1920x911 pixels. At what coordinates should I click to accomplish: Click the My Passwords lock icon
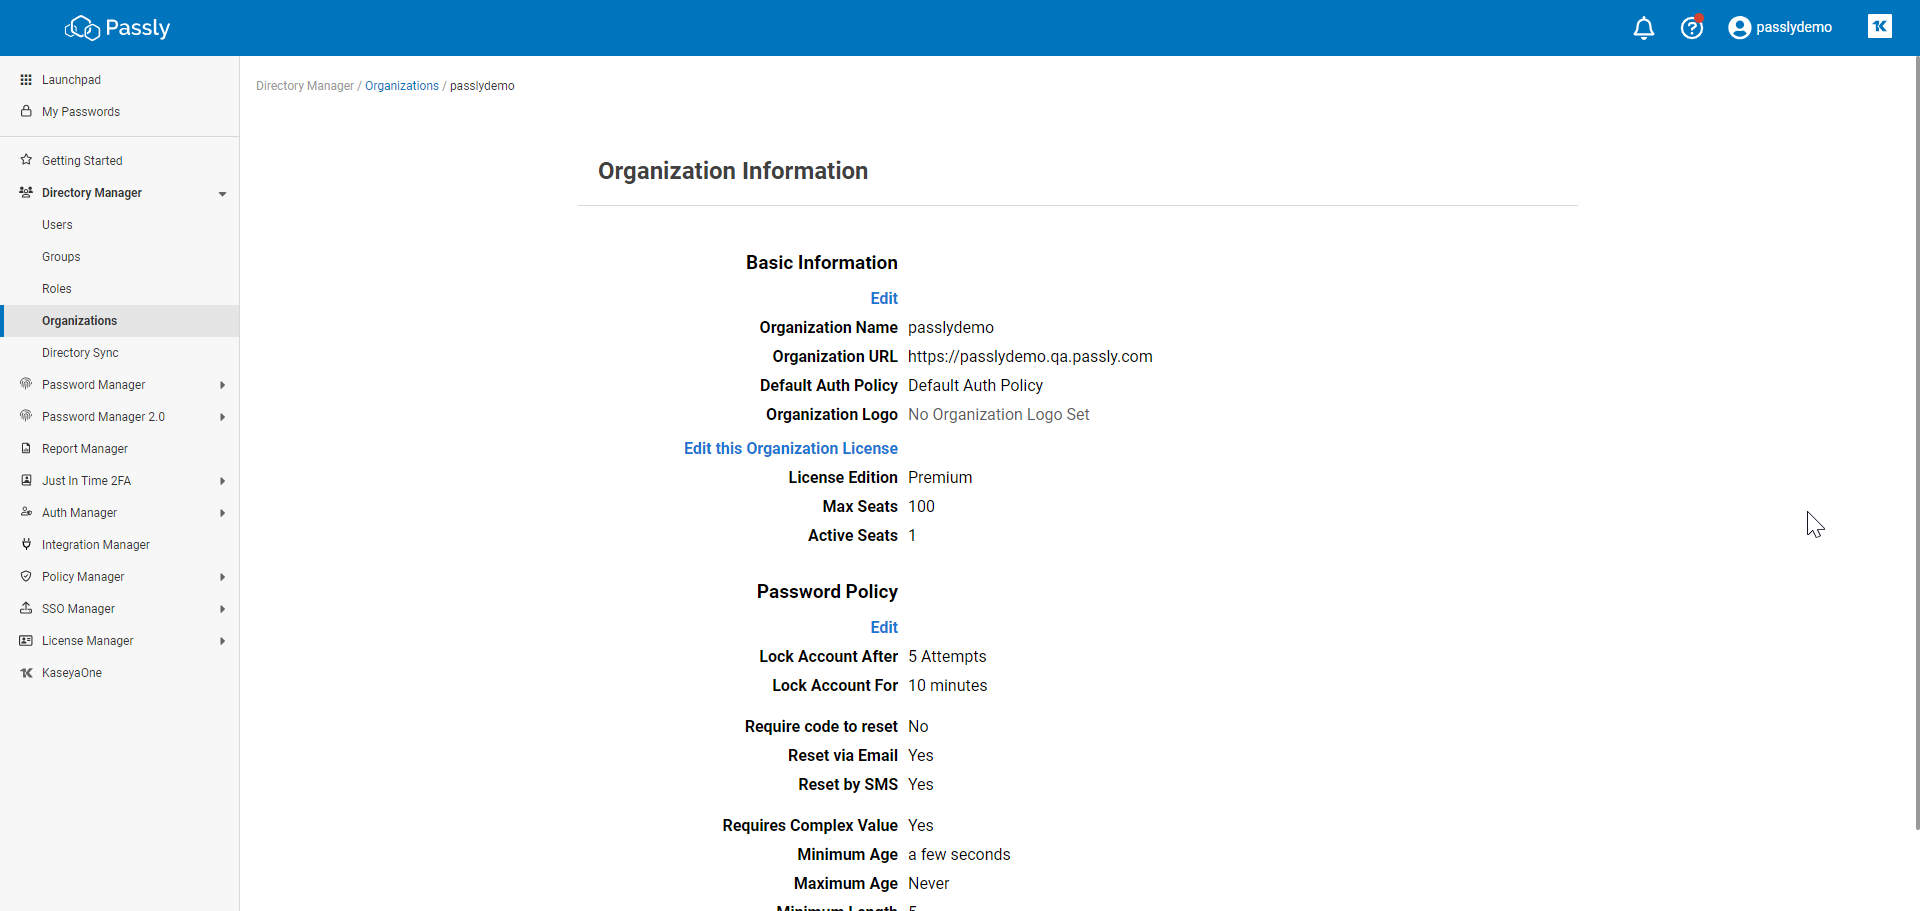point(26,111)
